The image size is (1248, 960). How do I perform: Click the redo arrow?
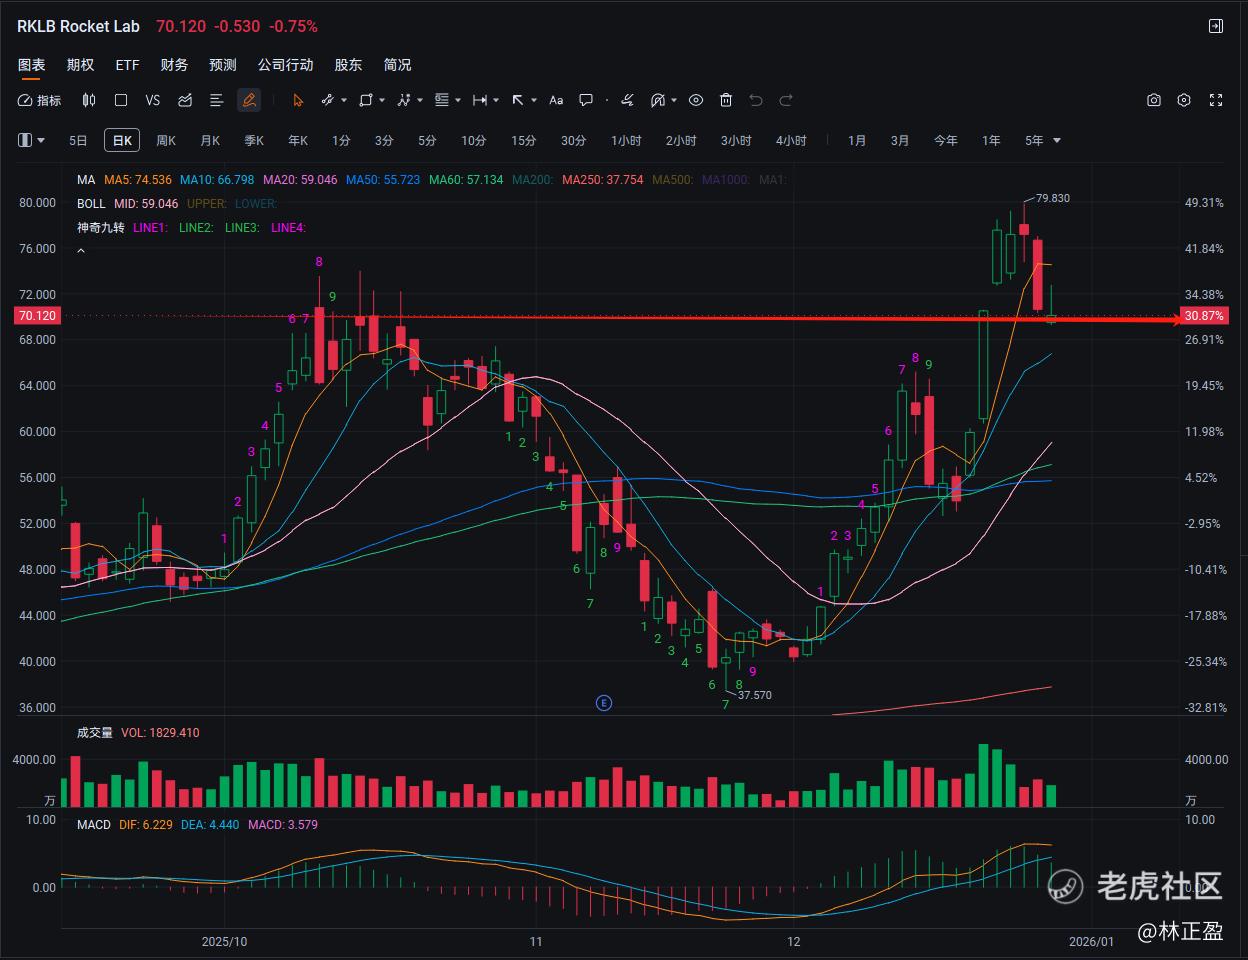tap(786, 100)
